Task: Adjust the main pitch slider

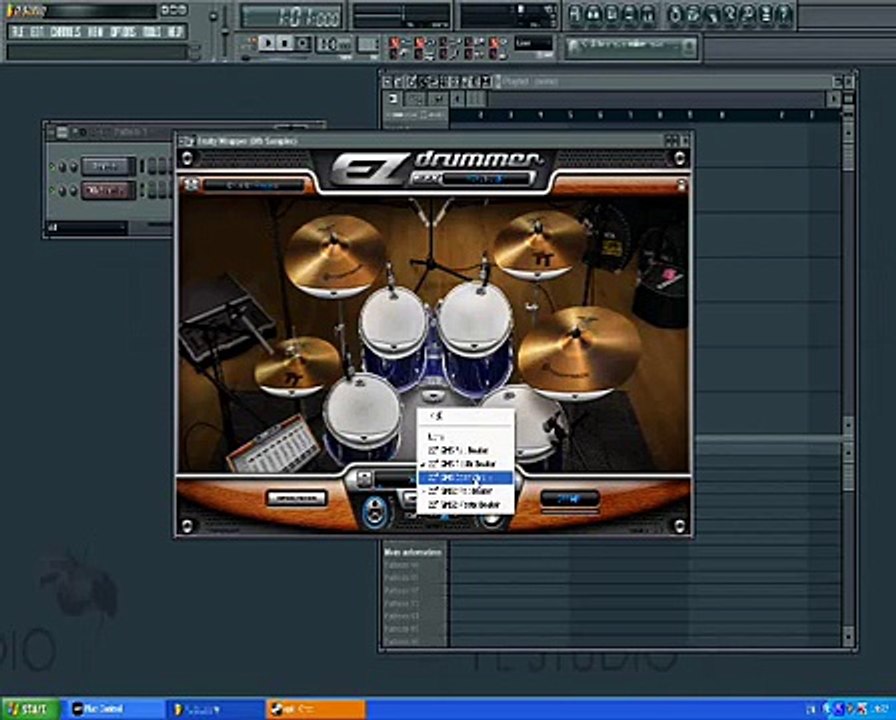Action: (226, 31)
